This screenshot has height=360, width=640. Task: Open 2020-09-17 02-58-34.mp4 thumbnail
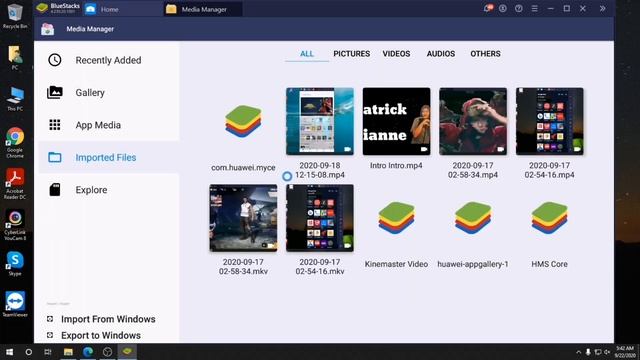pyautogui.click(x=473, y=121)
